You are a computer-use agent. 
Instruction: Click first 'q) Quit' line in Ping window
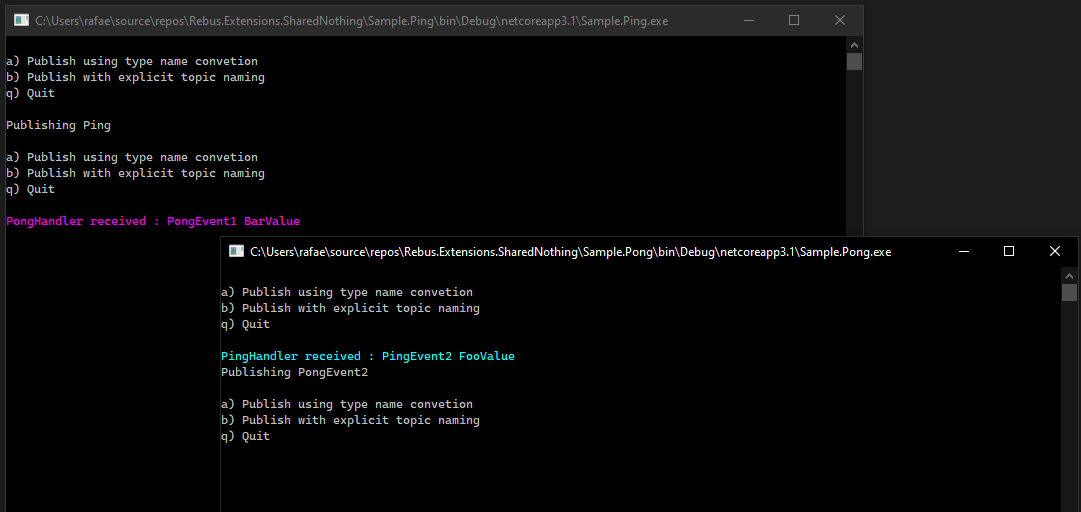[x=30, y=93]
